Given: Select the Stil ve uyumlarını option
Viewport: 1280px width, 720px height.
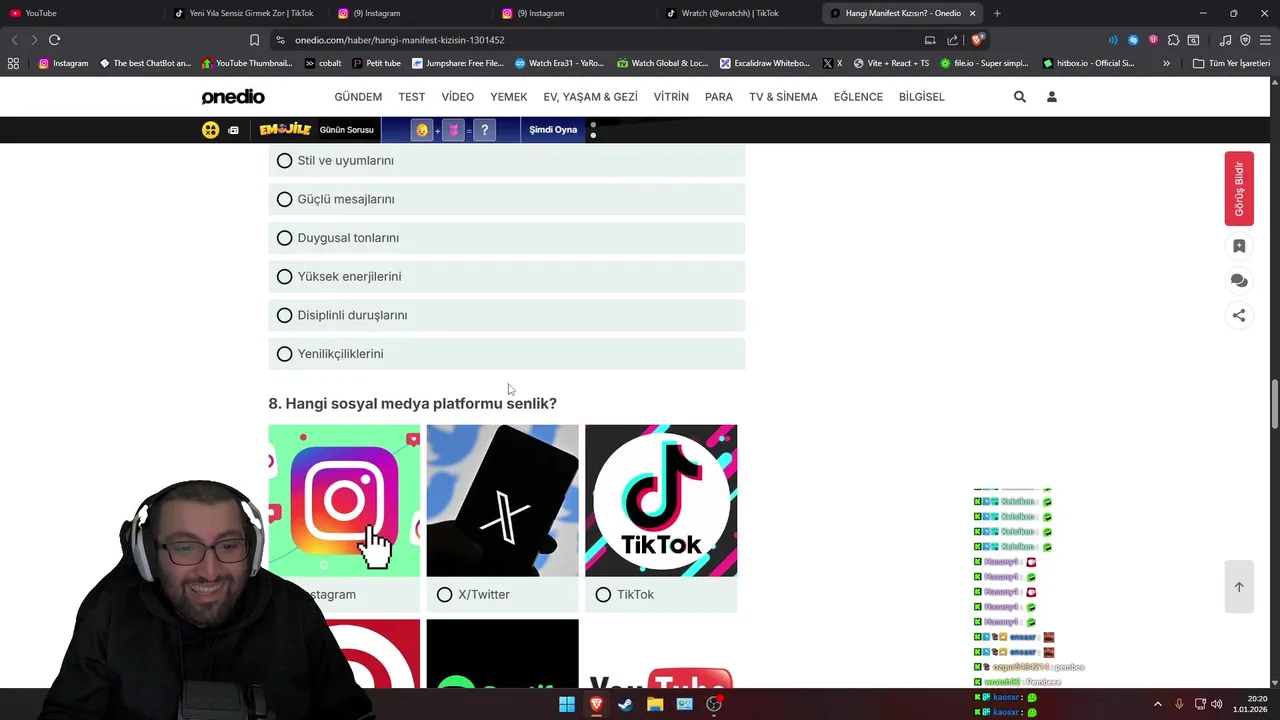Looking at the screenshot, I should 507,160.
